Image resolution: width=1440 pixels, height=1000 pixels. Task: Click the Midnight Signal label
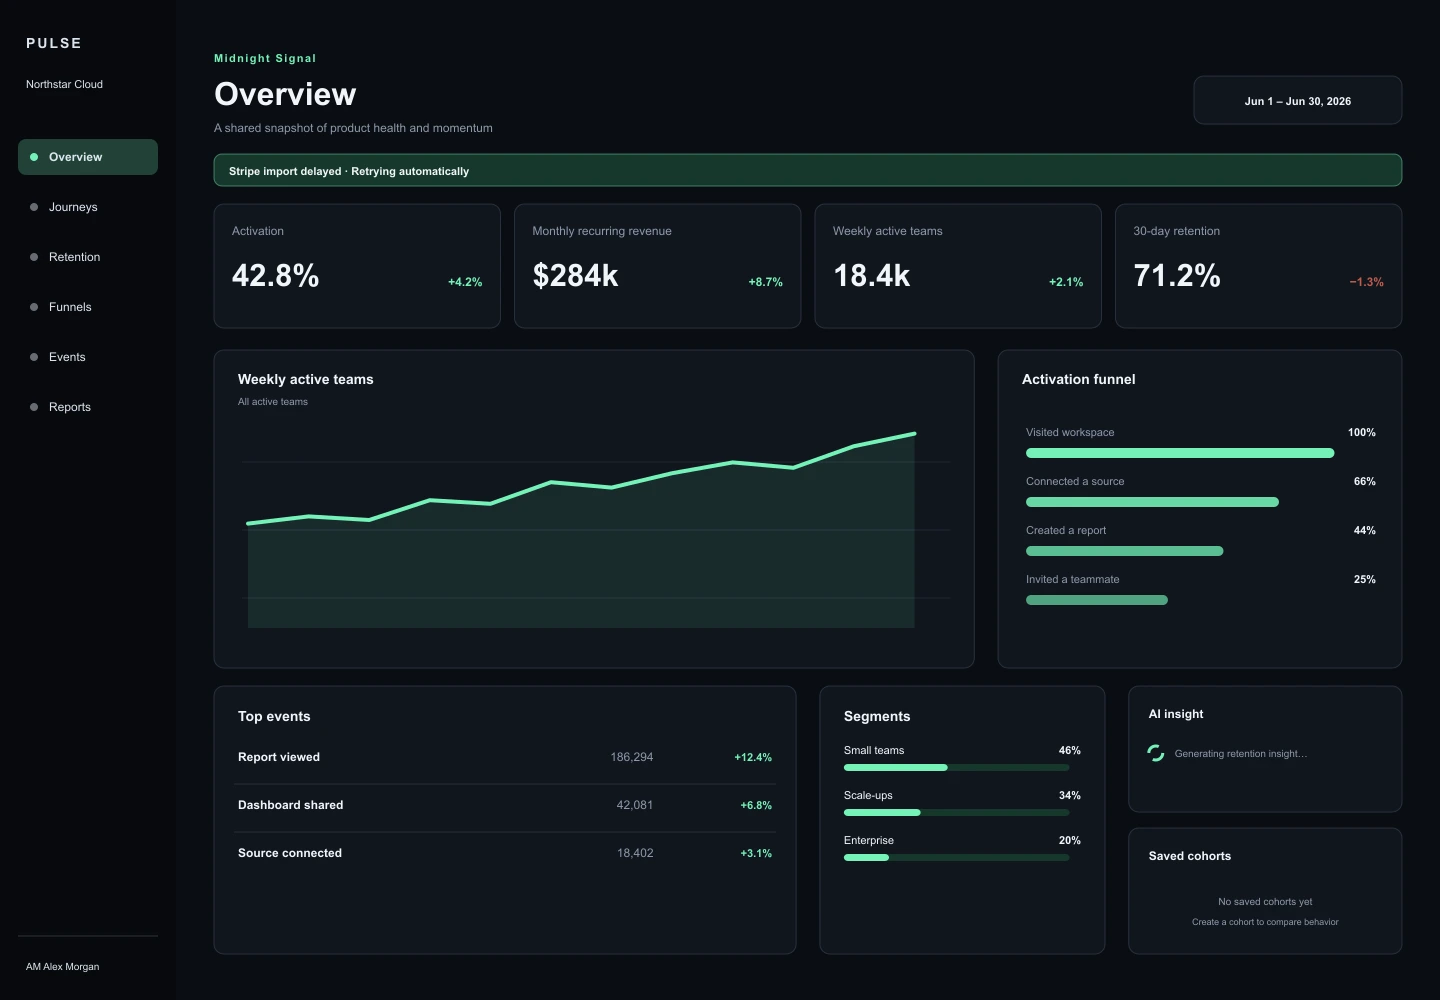click(265, 58)
